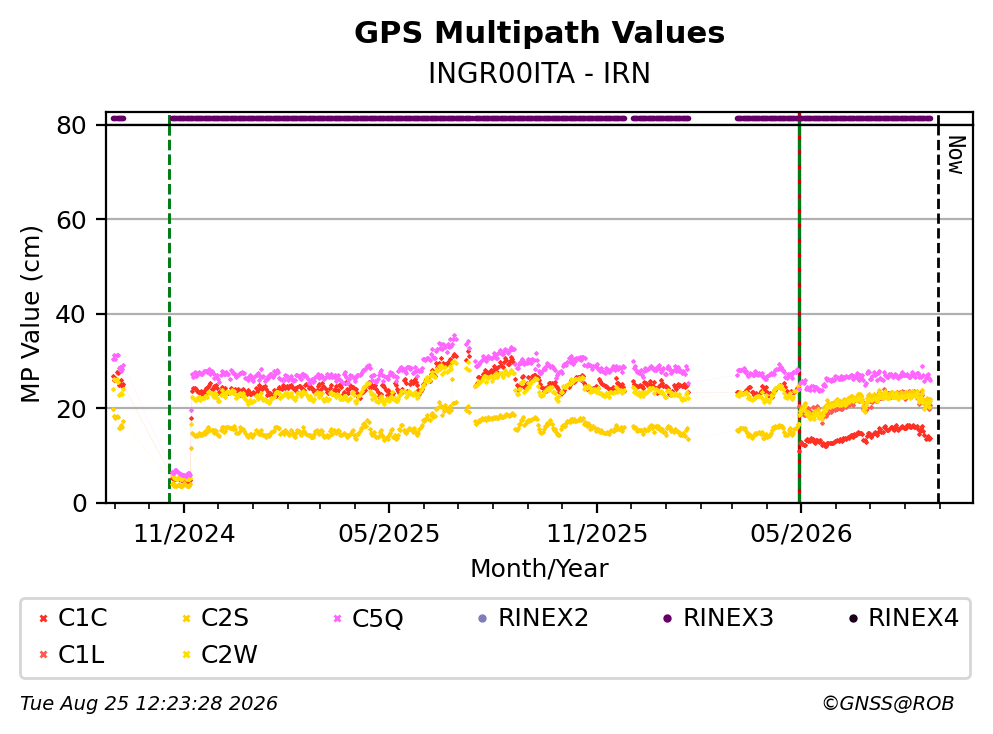Click the red C1C legend marker
993x734 pixels.
point(43,619)
